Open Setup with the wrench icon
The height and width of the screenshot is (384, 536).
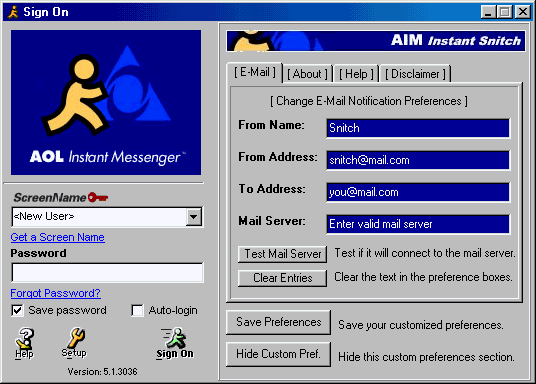point(74,343)
